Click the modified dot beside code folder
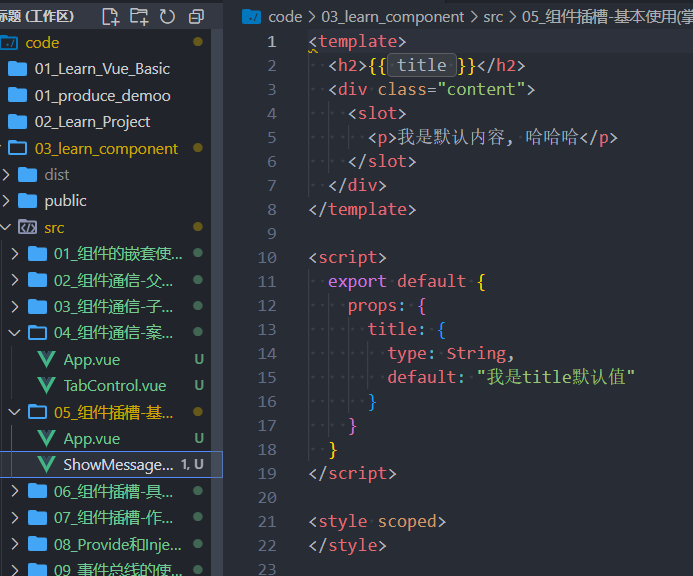Image resolution: width=693 pixels, height=576 pixels. pos(198,42)
